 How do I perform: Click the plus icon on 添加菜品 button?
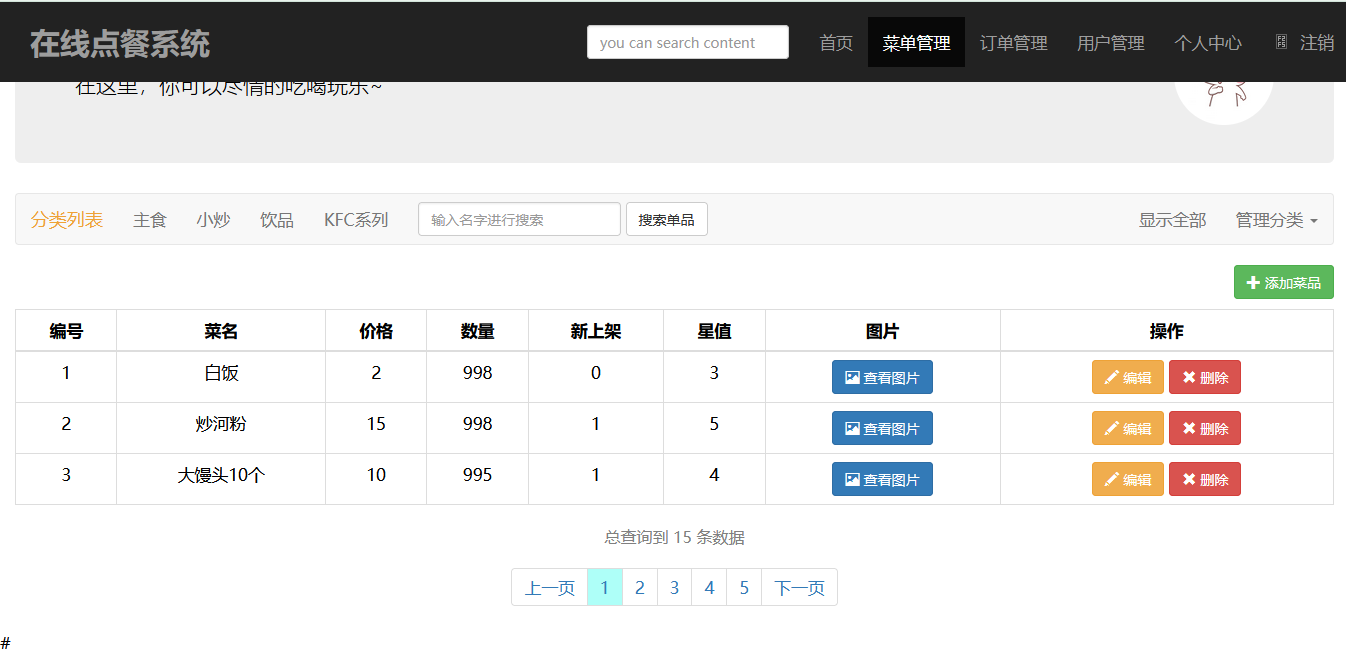(x=1252, y=282)
